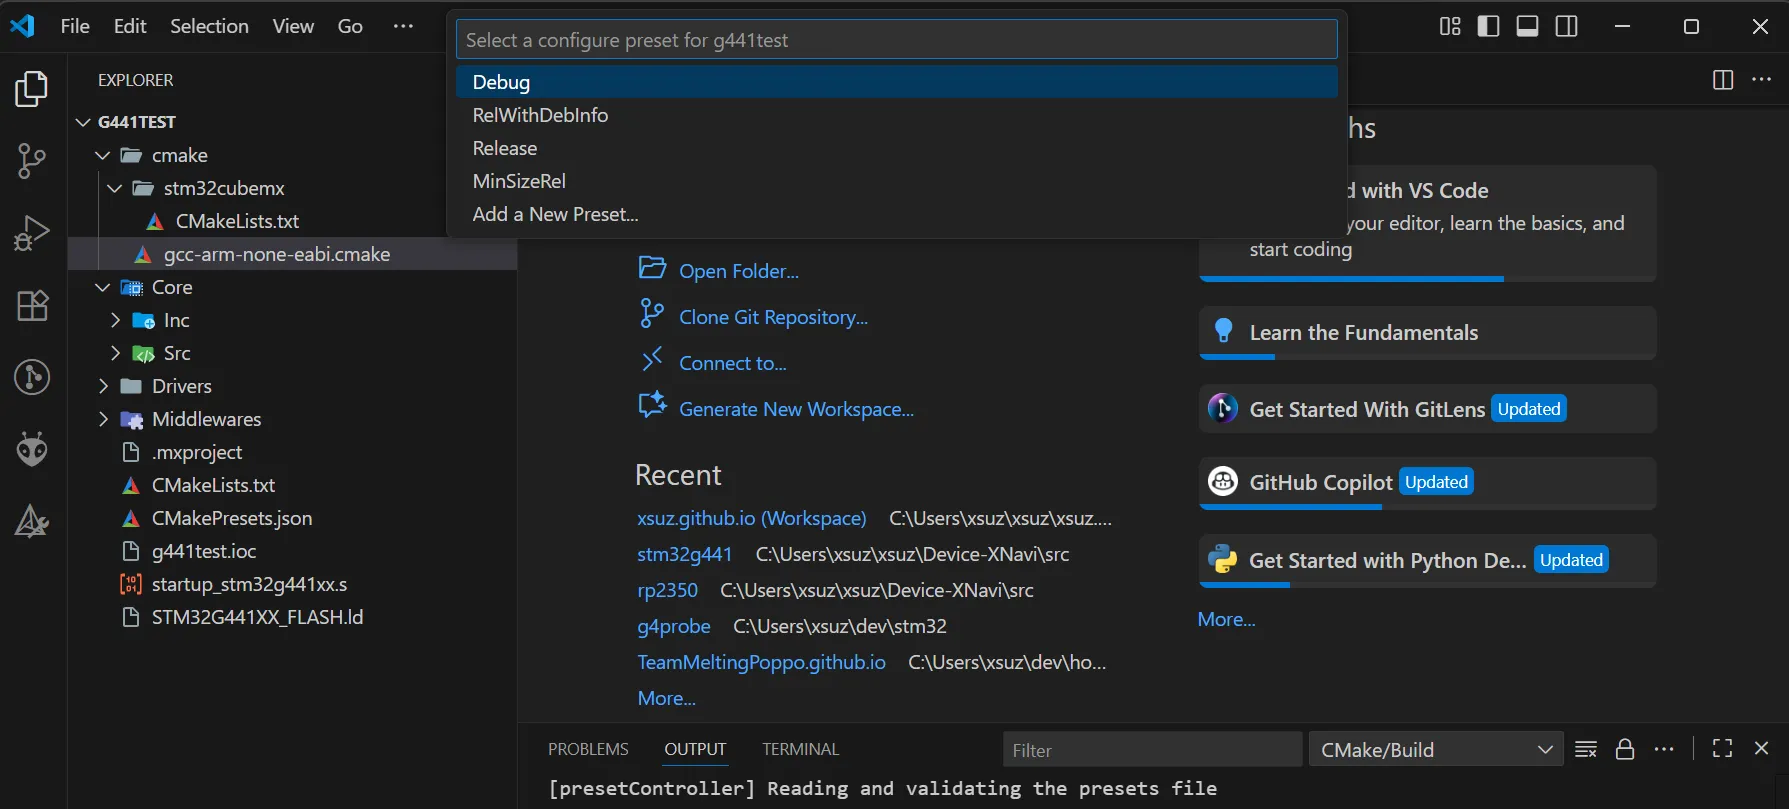Maximize the panel size
Screen dimensions: 1789x809
coord(1722,749)
